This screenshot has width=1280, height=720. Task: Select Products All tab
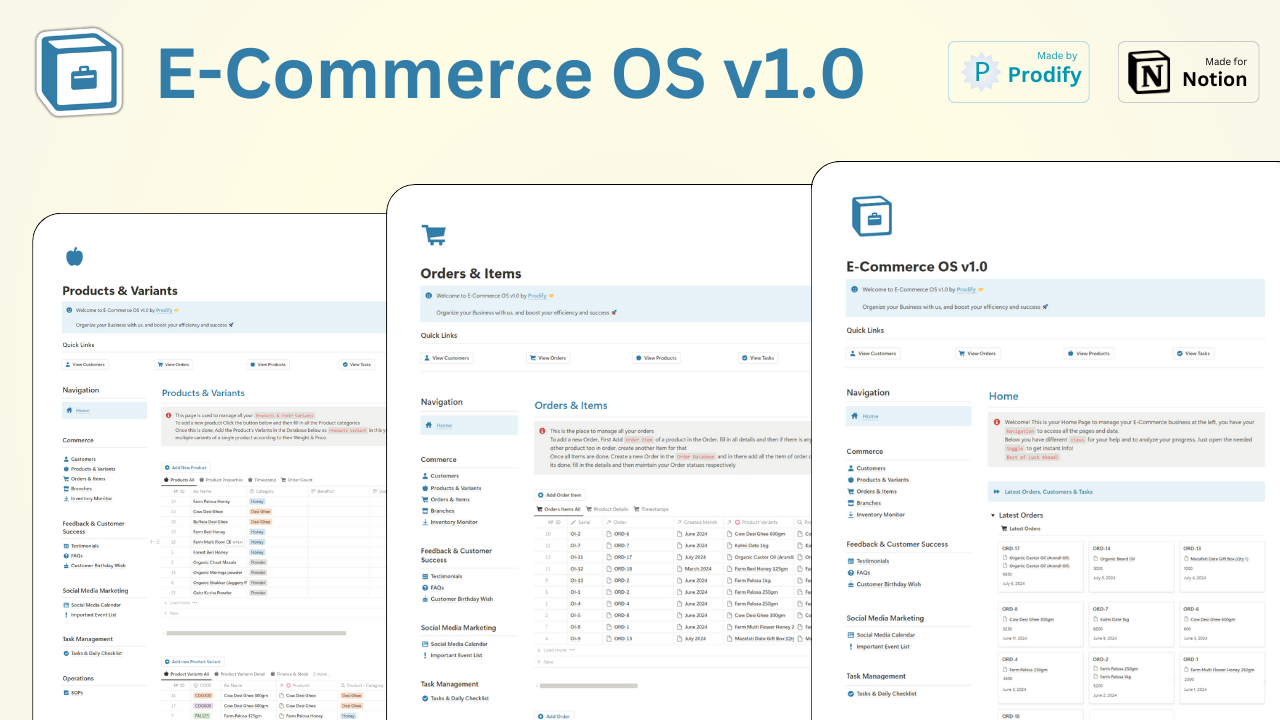pyautogui.click(x=179, y=480)
